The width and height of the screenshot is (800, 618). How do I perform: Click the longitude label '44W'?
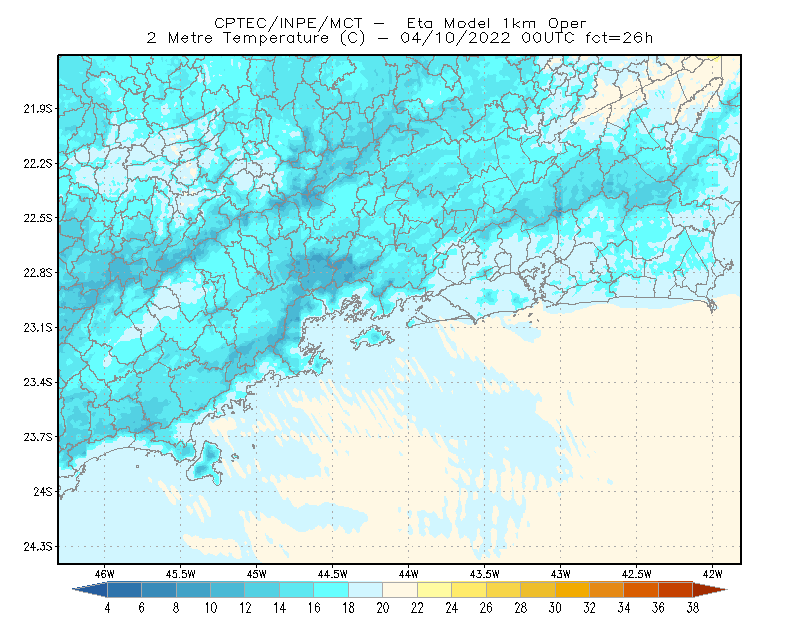409,574
